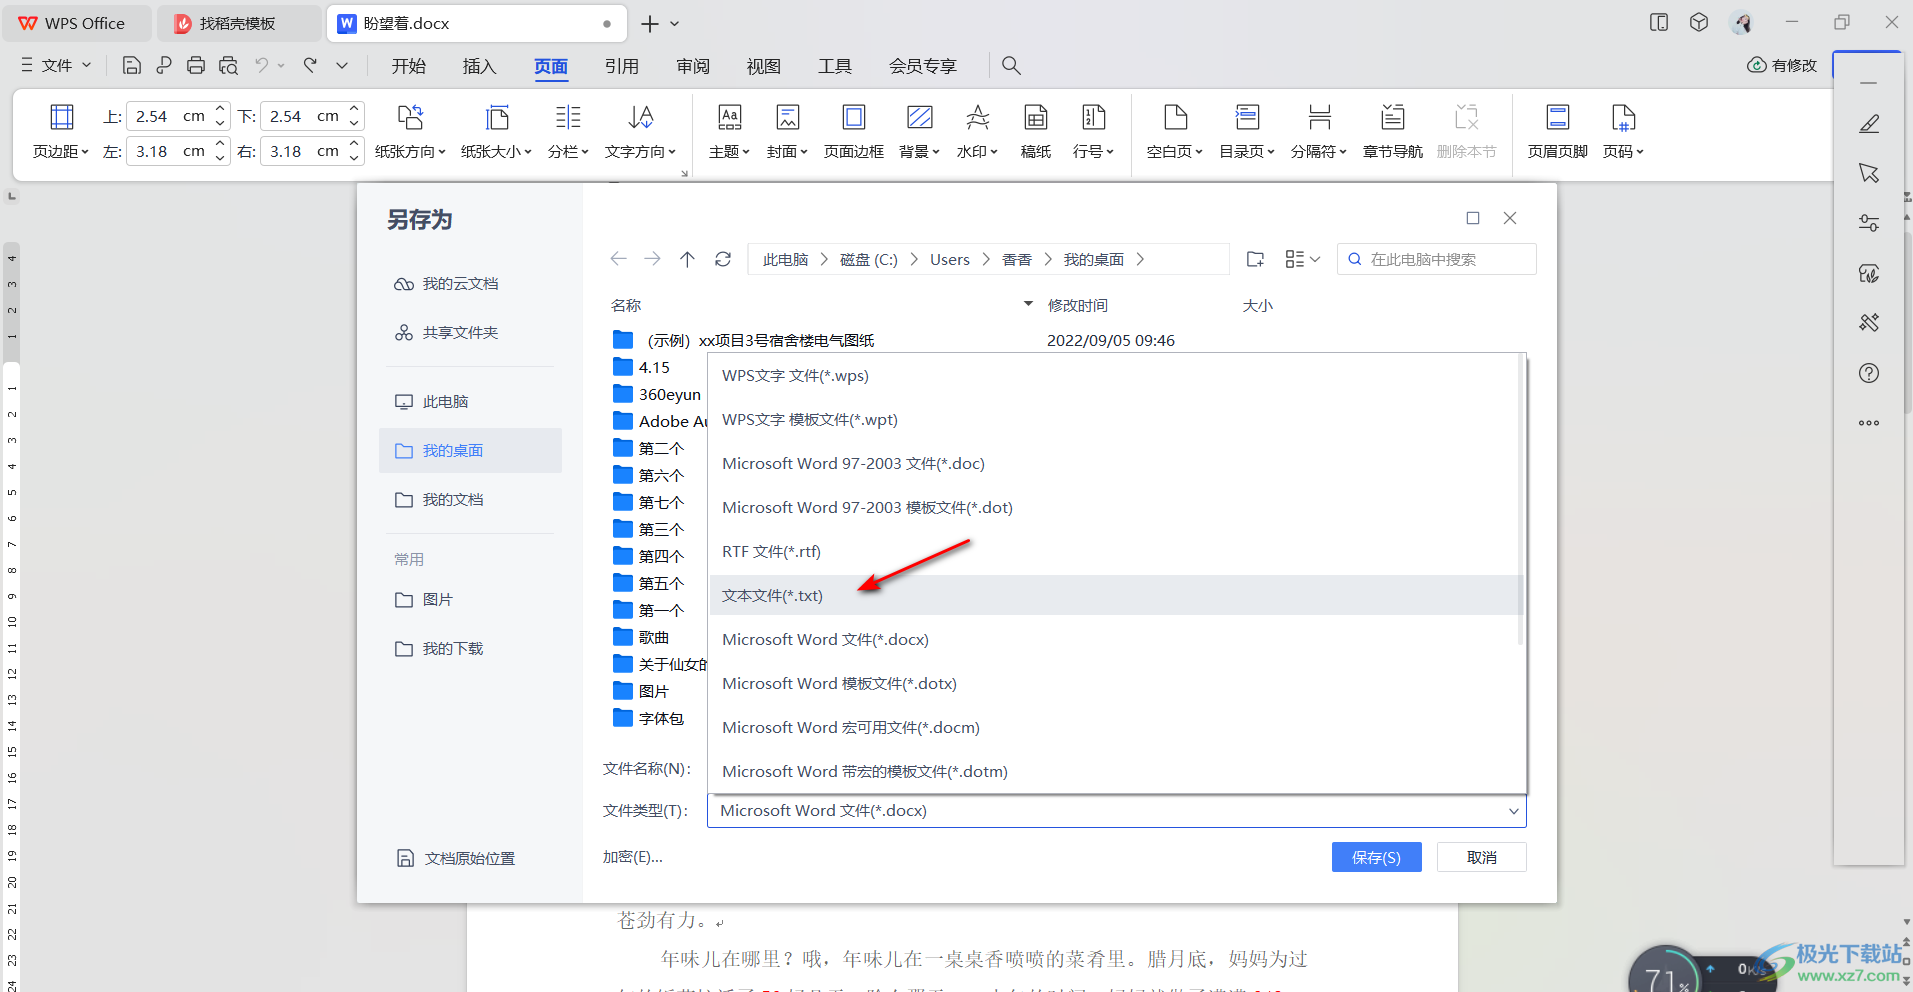Click the name column sort arrow
This screenshot has height=992, width=1913.
pos(1028,304)
